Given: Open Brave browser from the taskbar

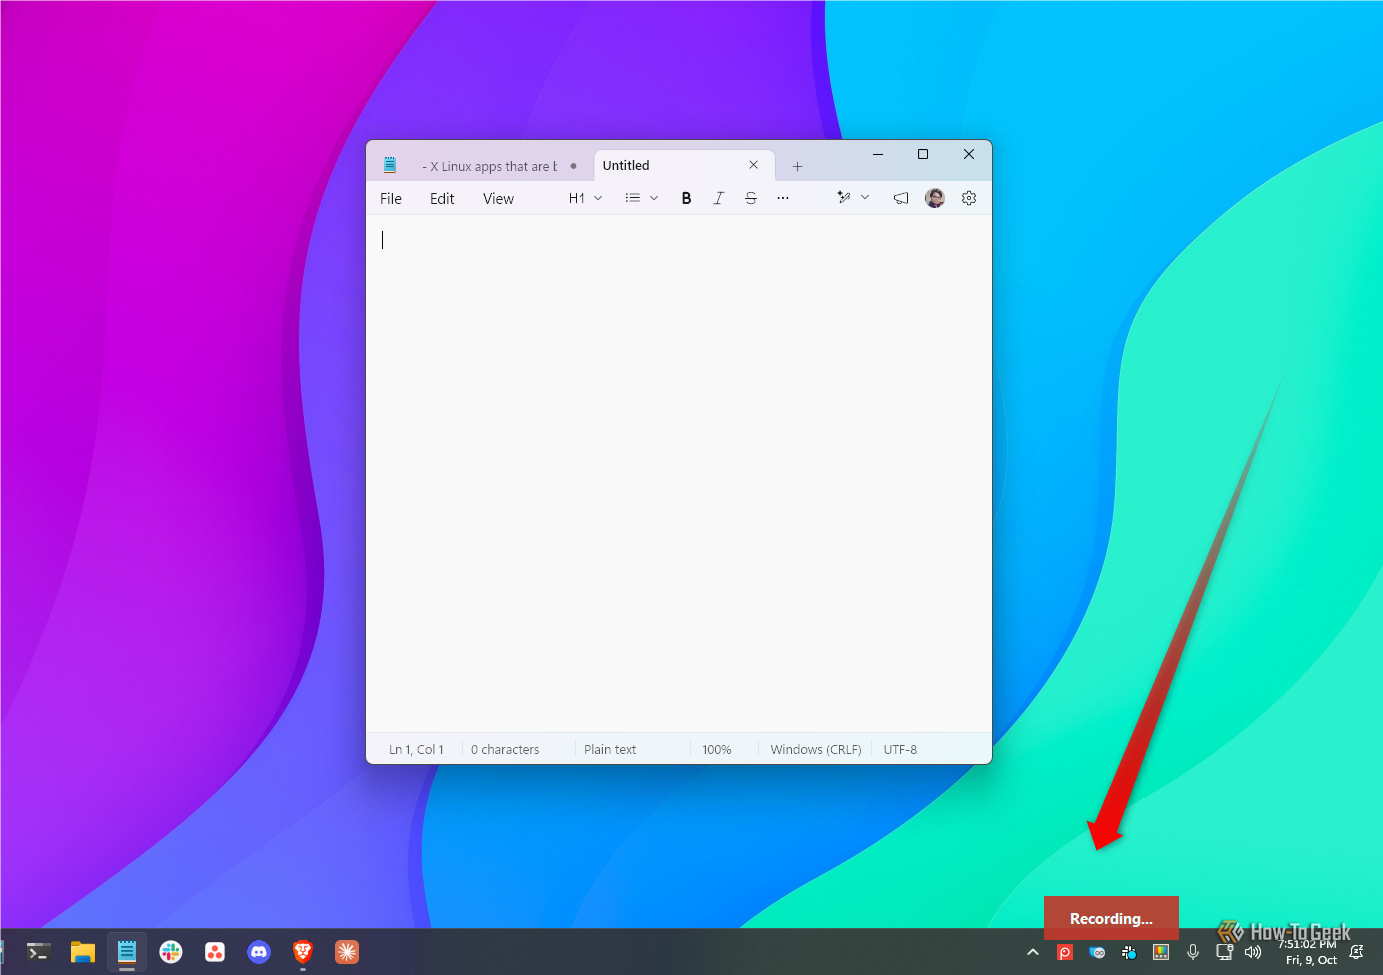Looking at the screenshot, I should [x=303, y=952].
